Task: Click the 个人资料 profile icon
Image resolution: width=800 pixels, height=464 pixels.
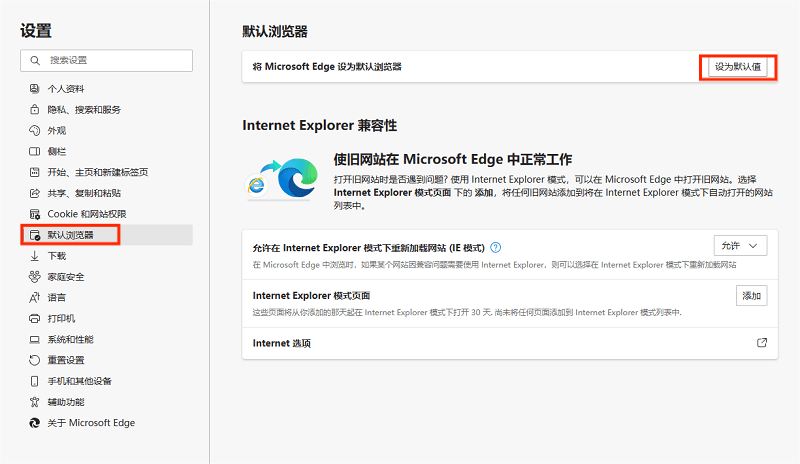Action: [x=34, y=89]
